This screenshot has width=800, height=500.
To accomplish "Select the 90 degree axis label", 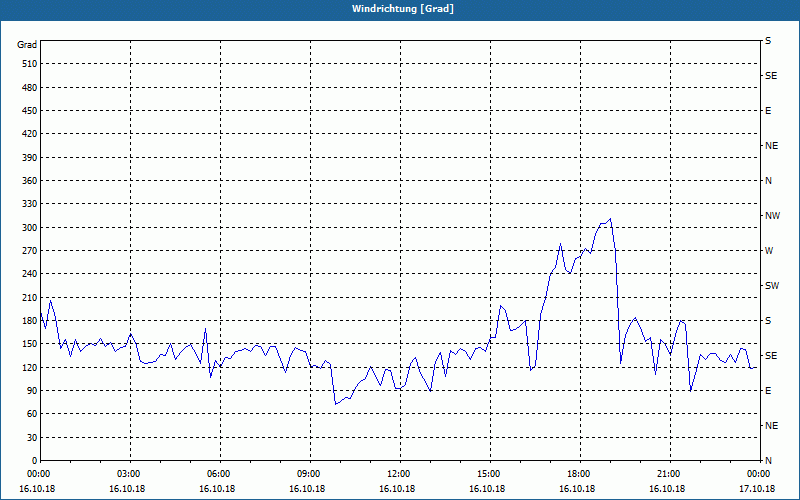I will (31, 391).
